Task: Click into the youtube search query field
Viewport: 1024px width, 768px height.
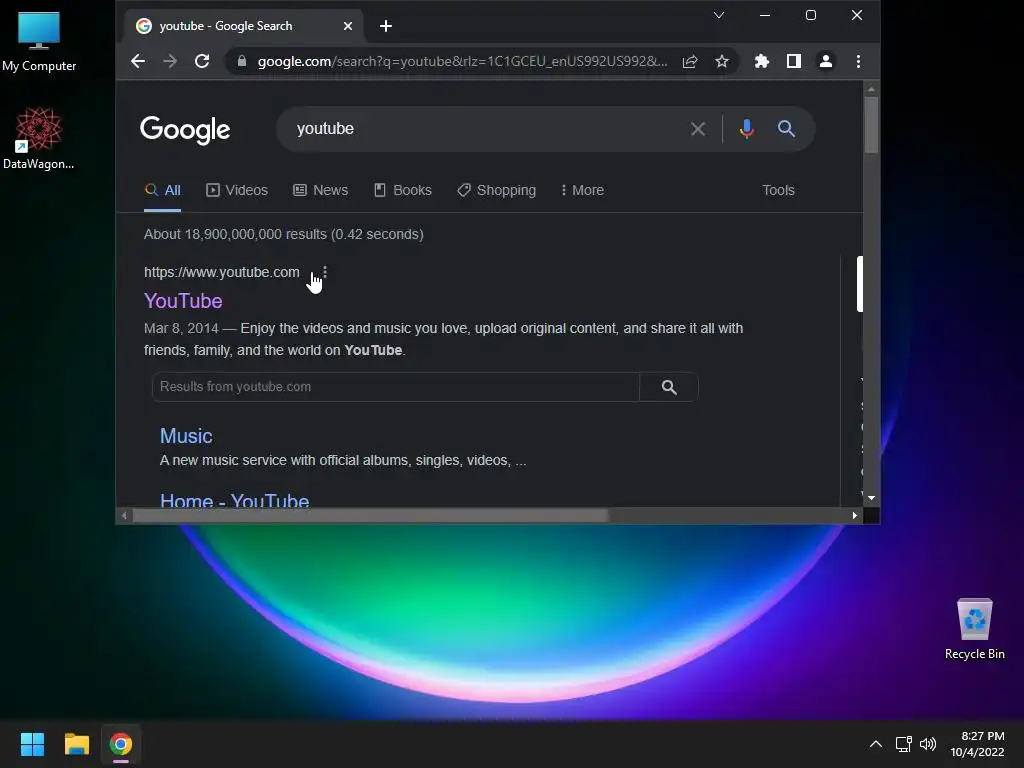Action: [483, 129]
